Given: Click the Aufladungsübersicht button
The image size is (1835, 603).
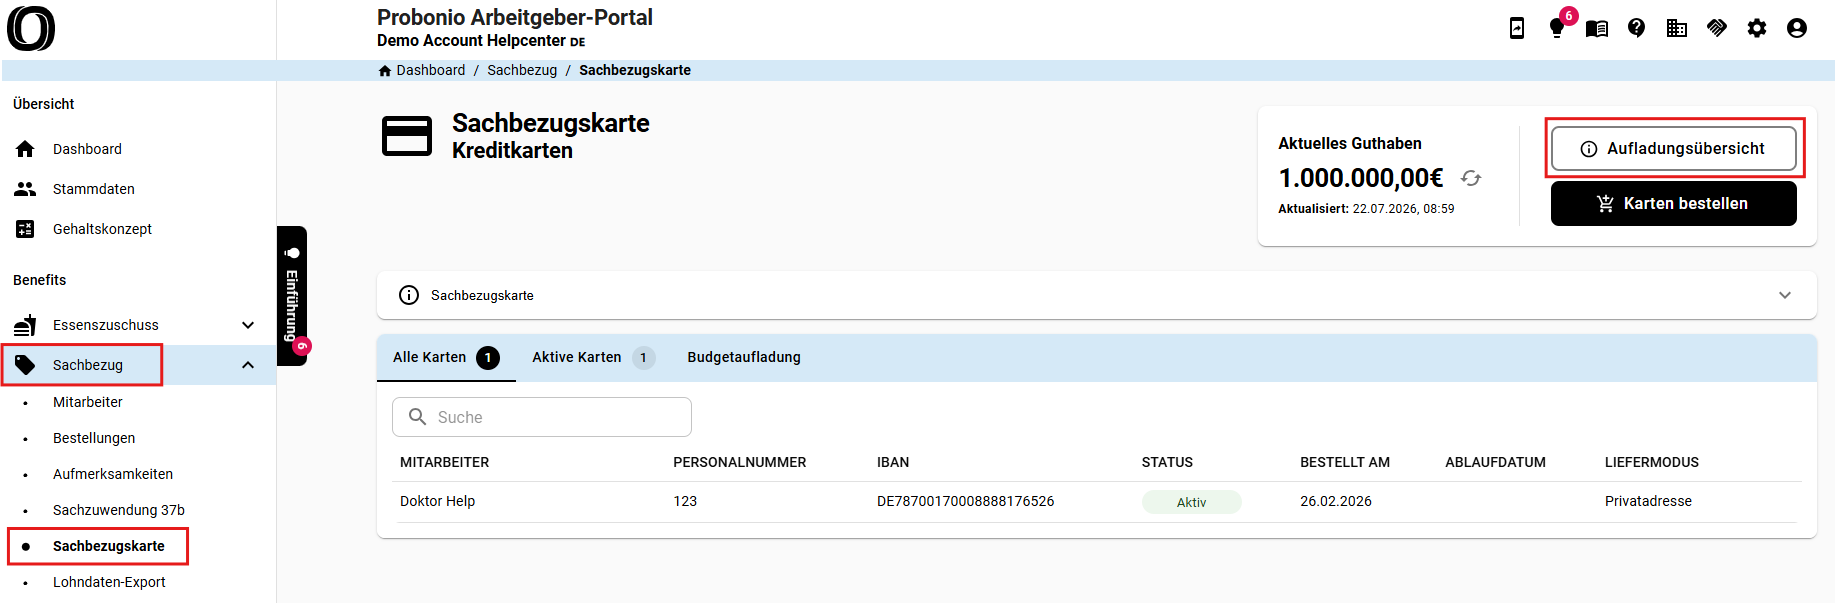Looking at the screenshot, I should click(x=1673, y=148).
